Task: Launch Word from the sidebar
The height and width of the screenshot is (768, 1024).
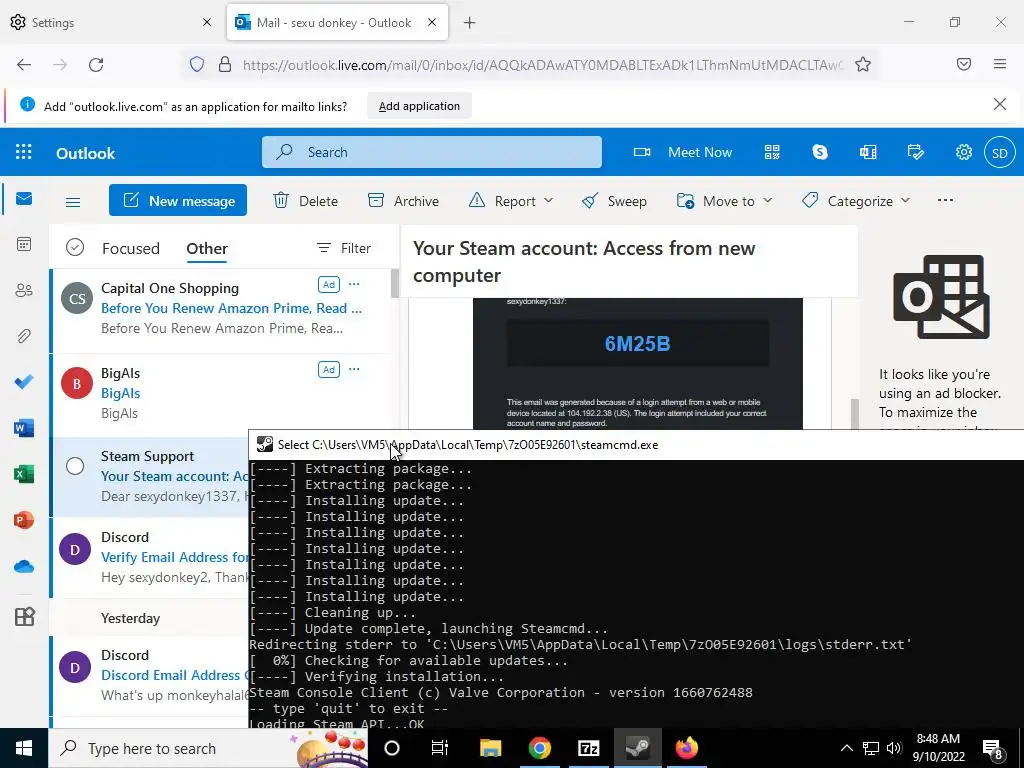Action: [24, 428]
